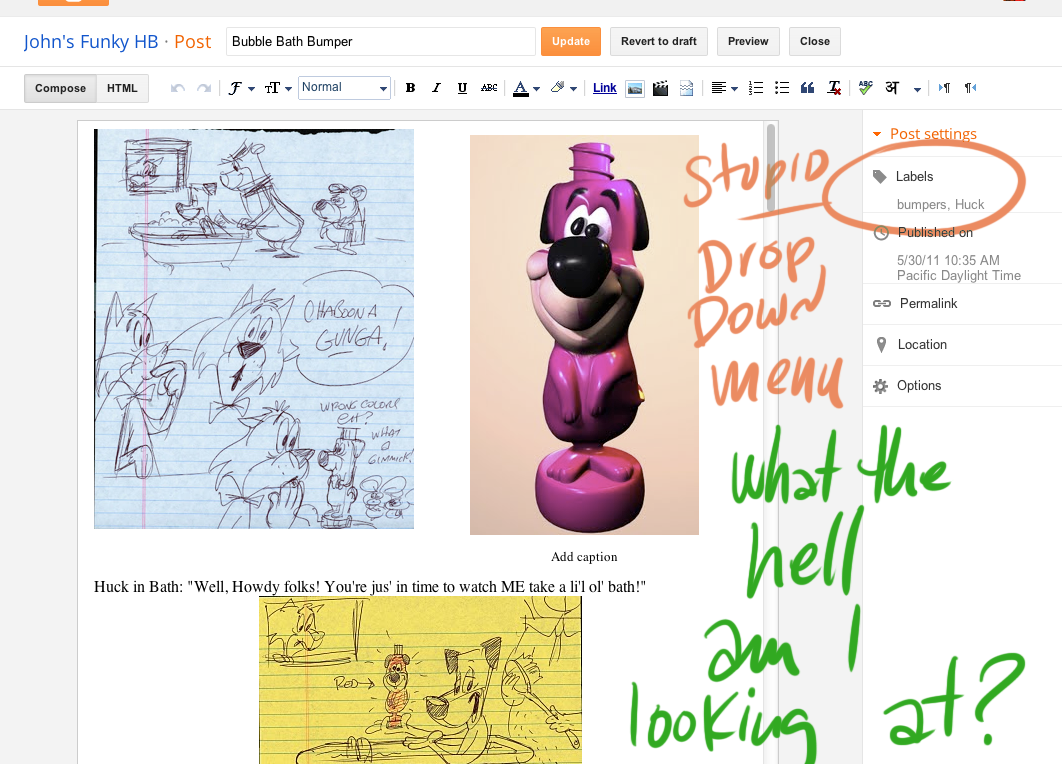
Task: Click the spell check icon
Action: pos(865,87)
